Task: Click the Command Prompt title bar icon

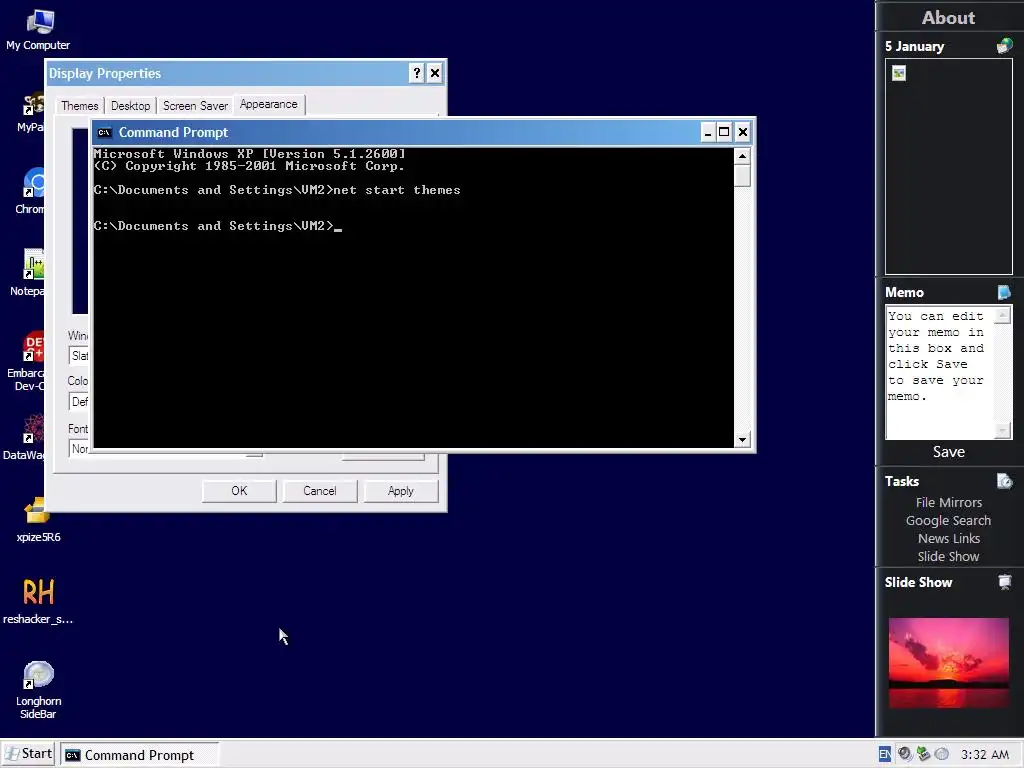Action: pos(104,133)
